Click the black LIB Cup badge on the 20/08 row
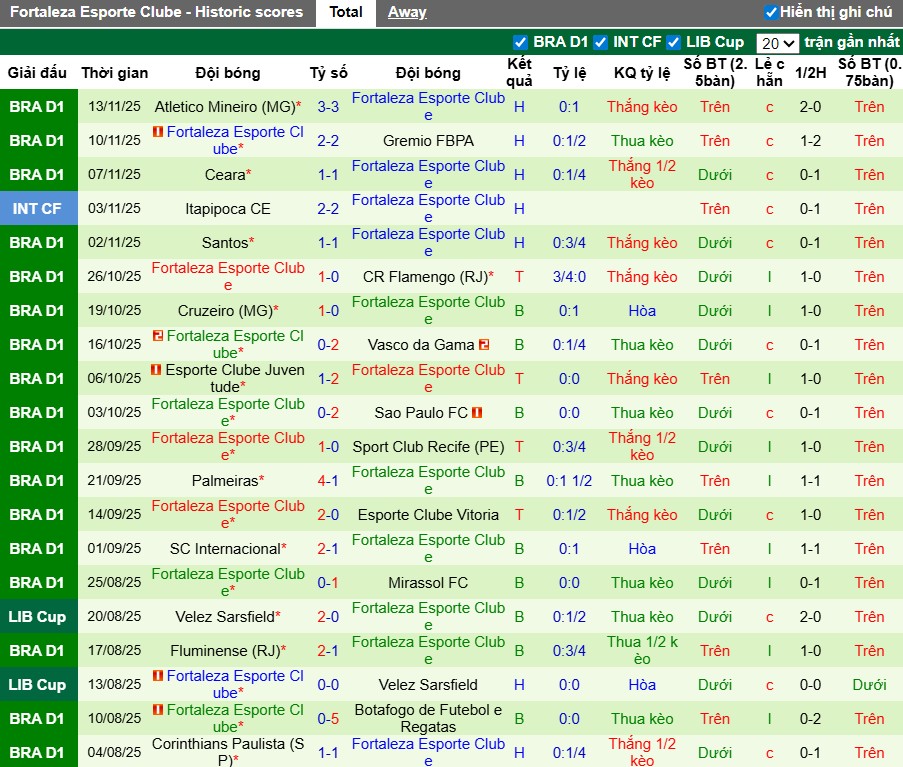The width and height of the screenshot is (903, 767). [38, 616]
